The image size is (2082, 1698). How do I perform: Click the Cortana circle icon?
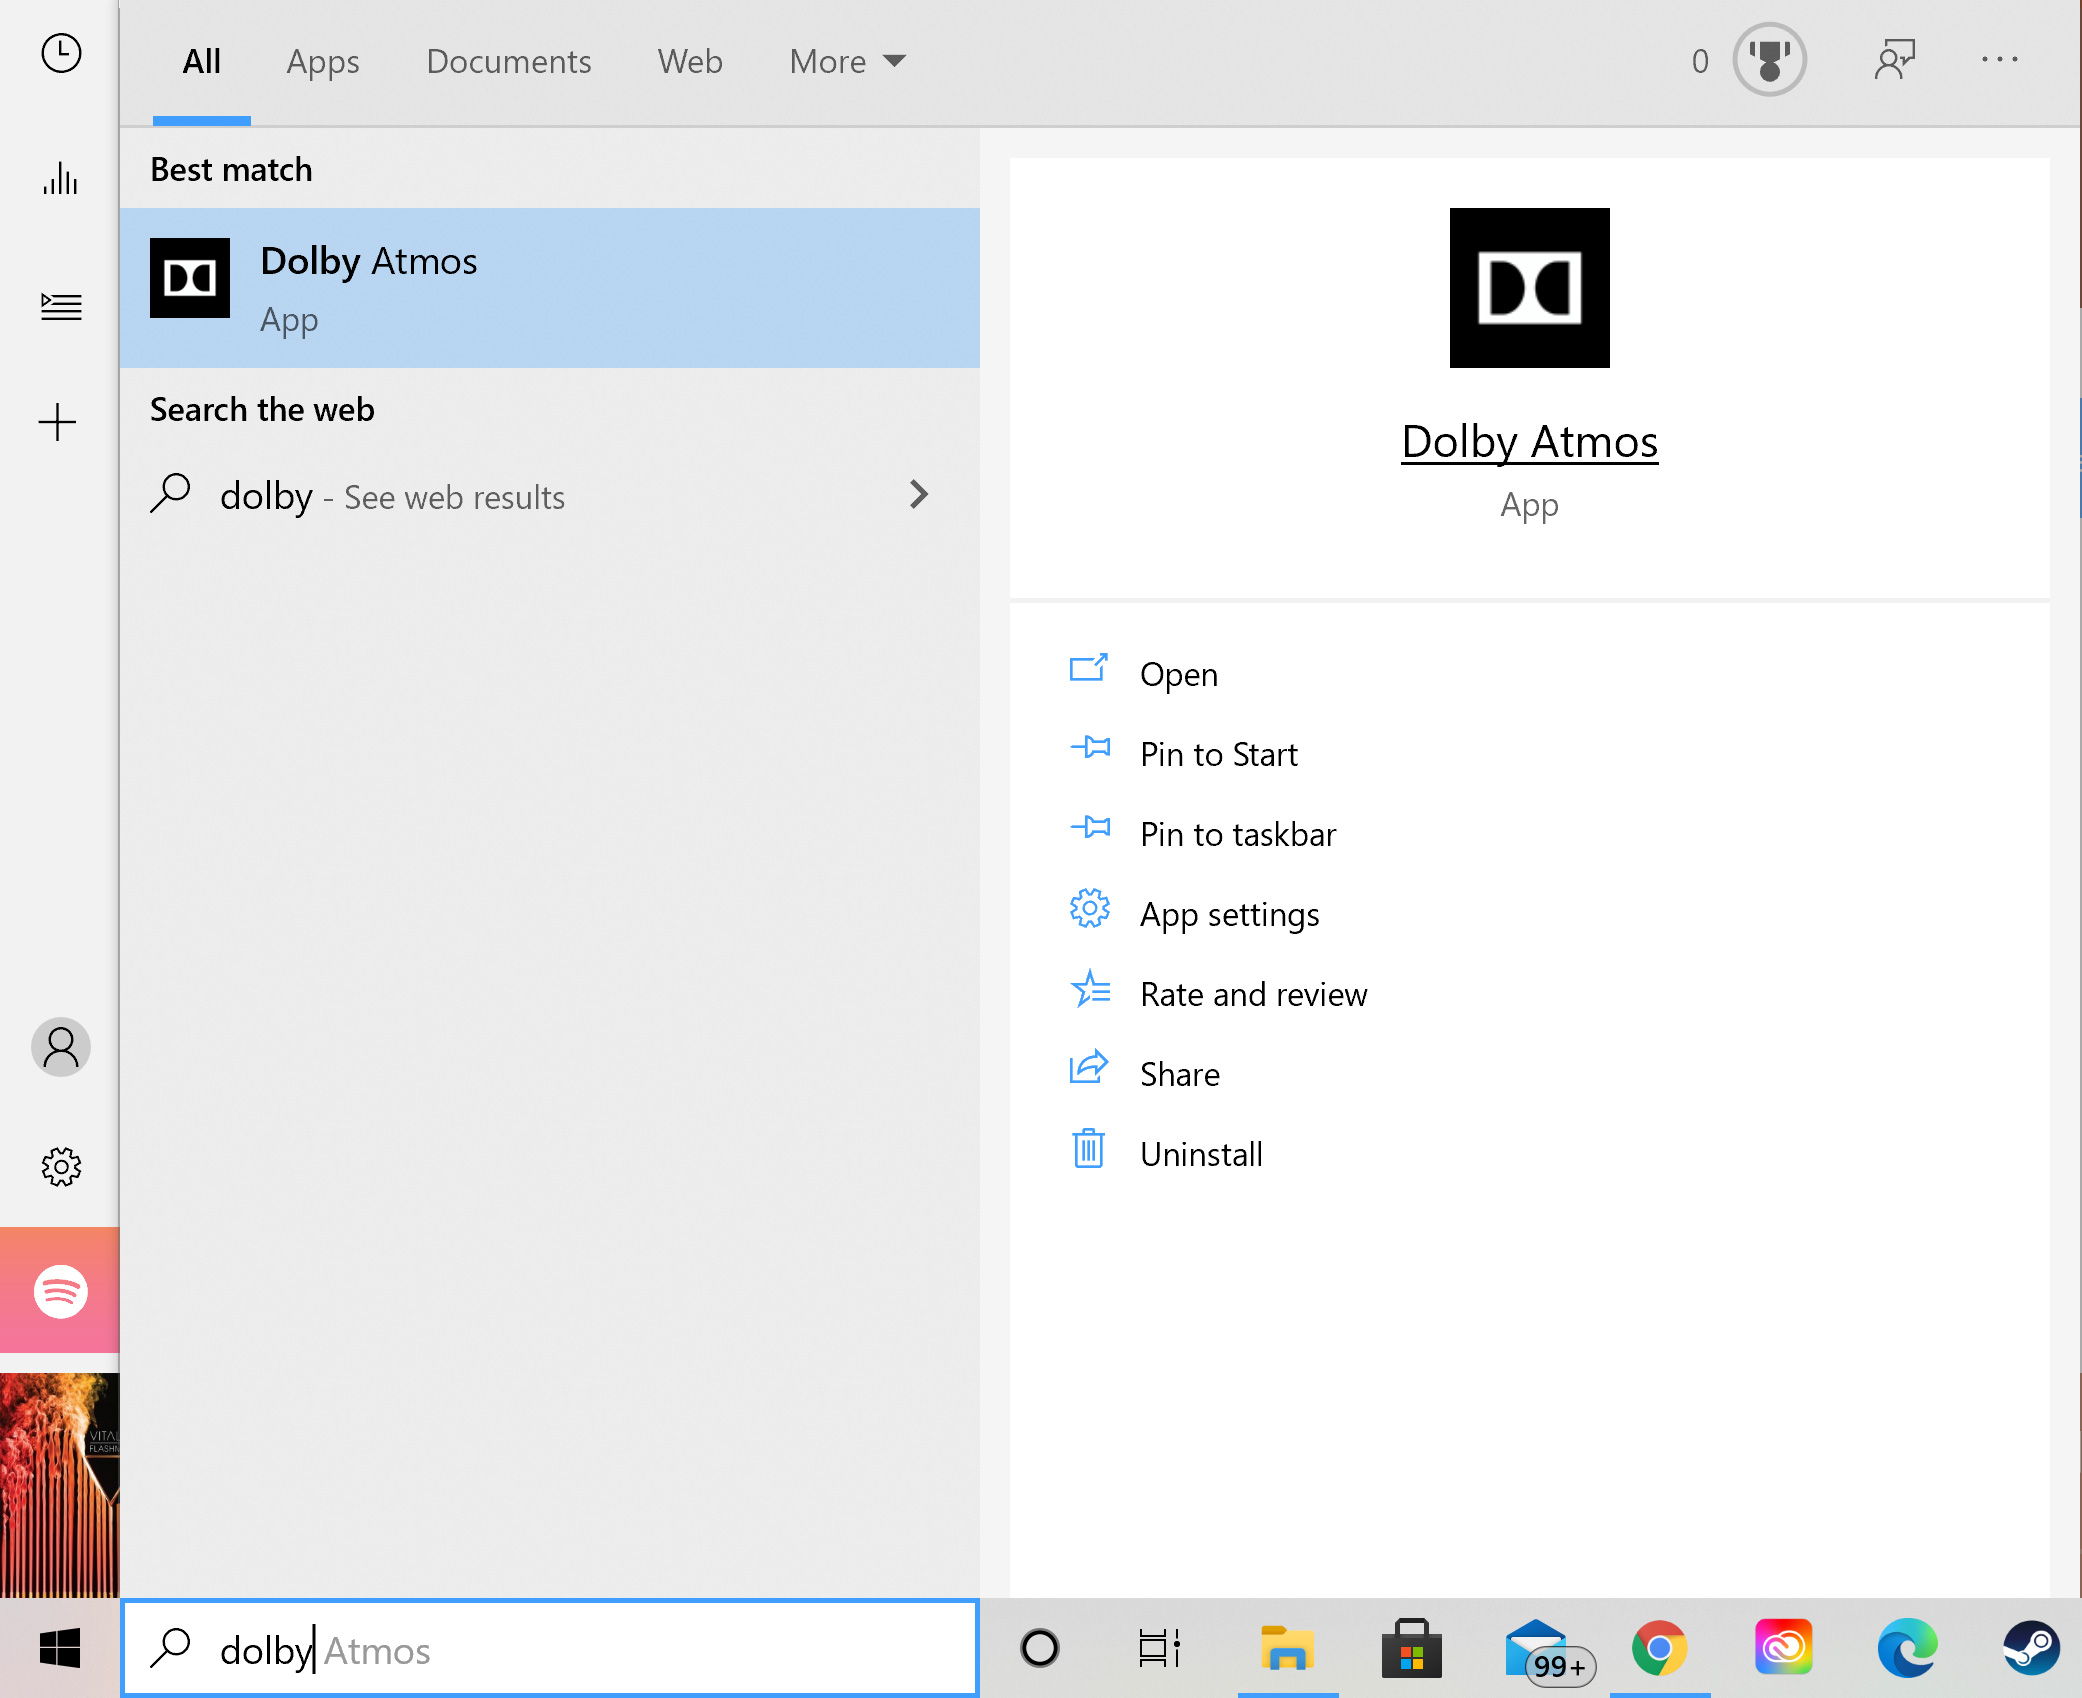[1040, 1648]
